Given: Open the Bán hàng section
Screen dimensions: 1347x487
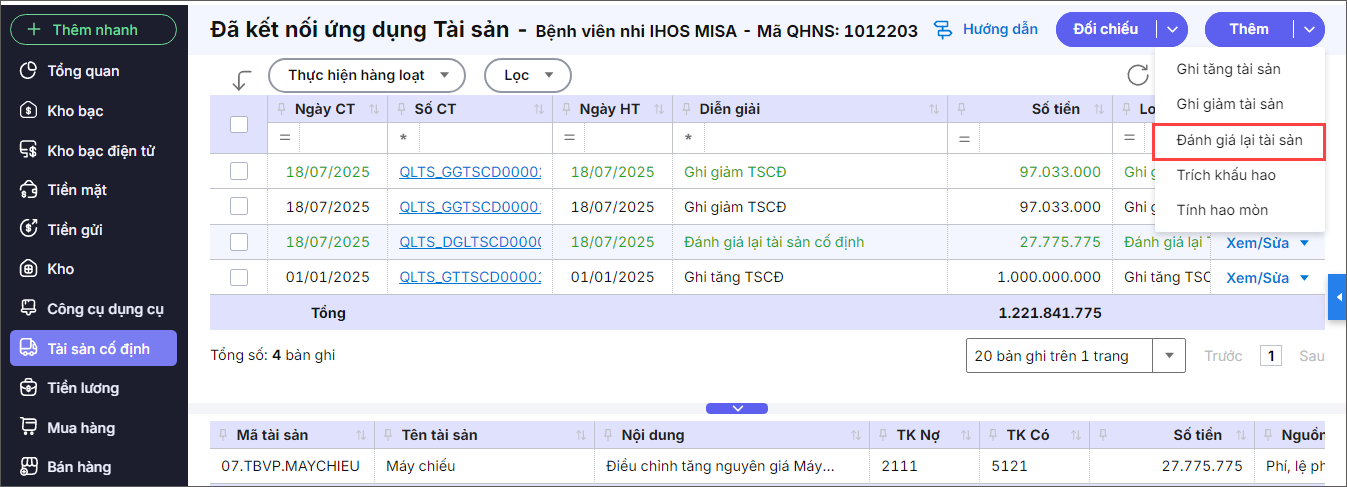Looking at the screenshot, I should (79, 467).
